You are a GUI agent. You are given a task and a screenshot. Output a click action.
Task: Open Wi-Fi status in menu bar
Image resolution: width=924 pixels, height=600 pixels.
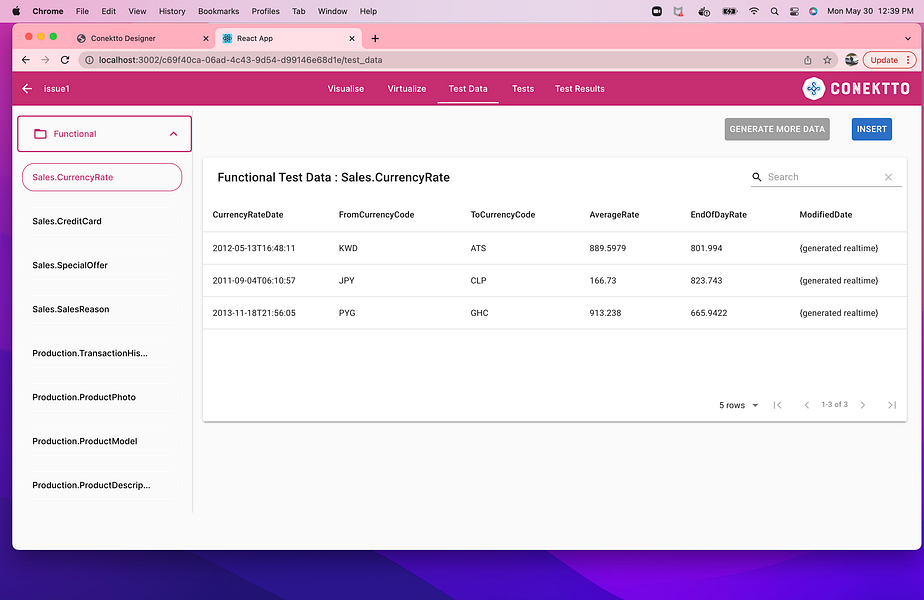754,11
